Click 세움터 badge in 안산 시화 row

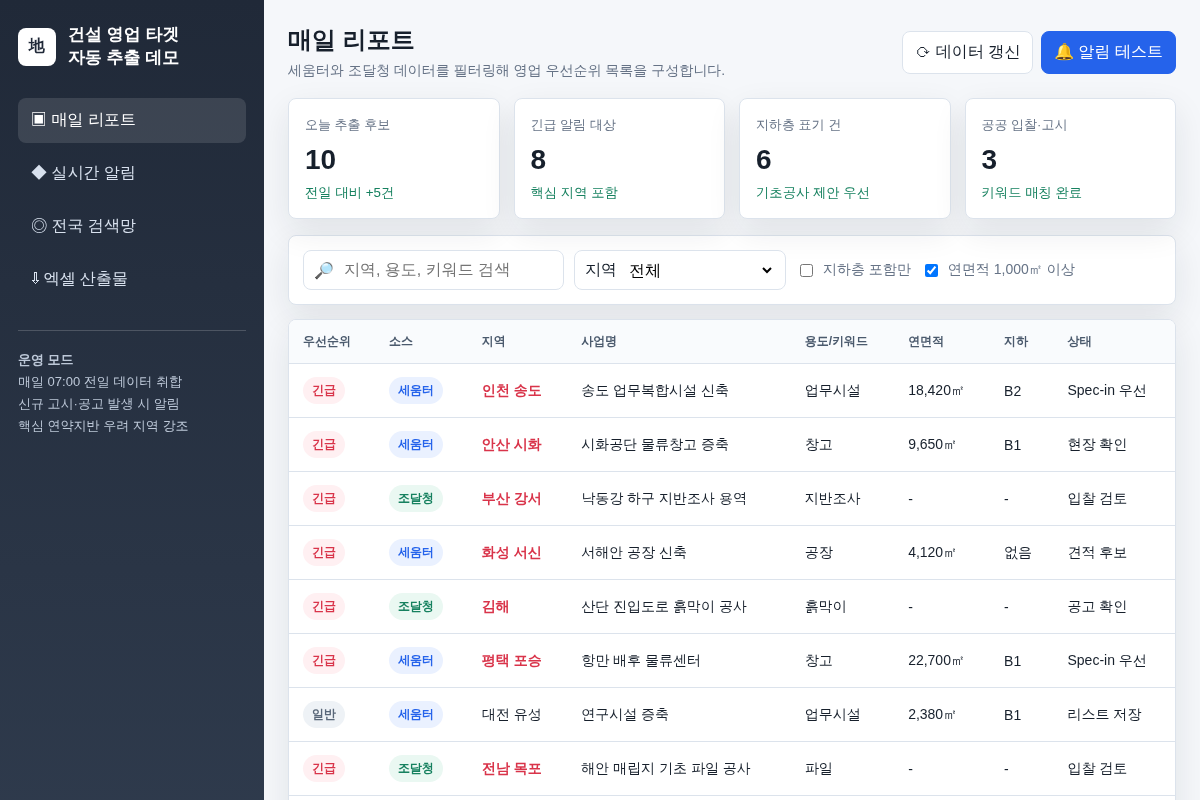click(x=416, y=444)
